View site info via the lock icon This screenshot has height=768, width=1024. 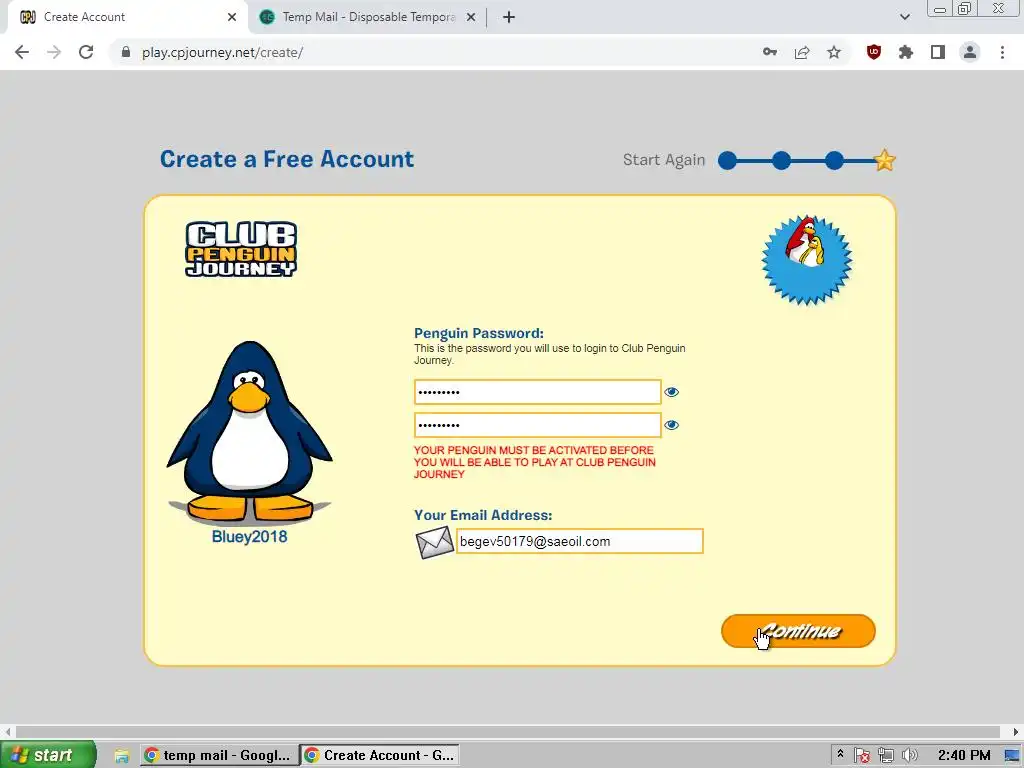pos(126,52)
